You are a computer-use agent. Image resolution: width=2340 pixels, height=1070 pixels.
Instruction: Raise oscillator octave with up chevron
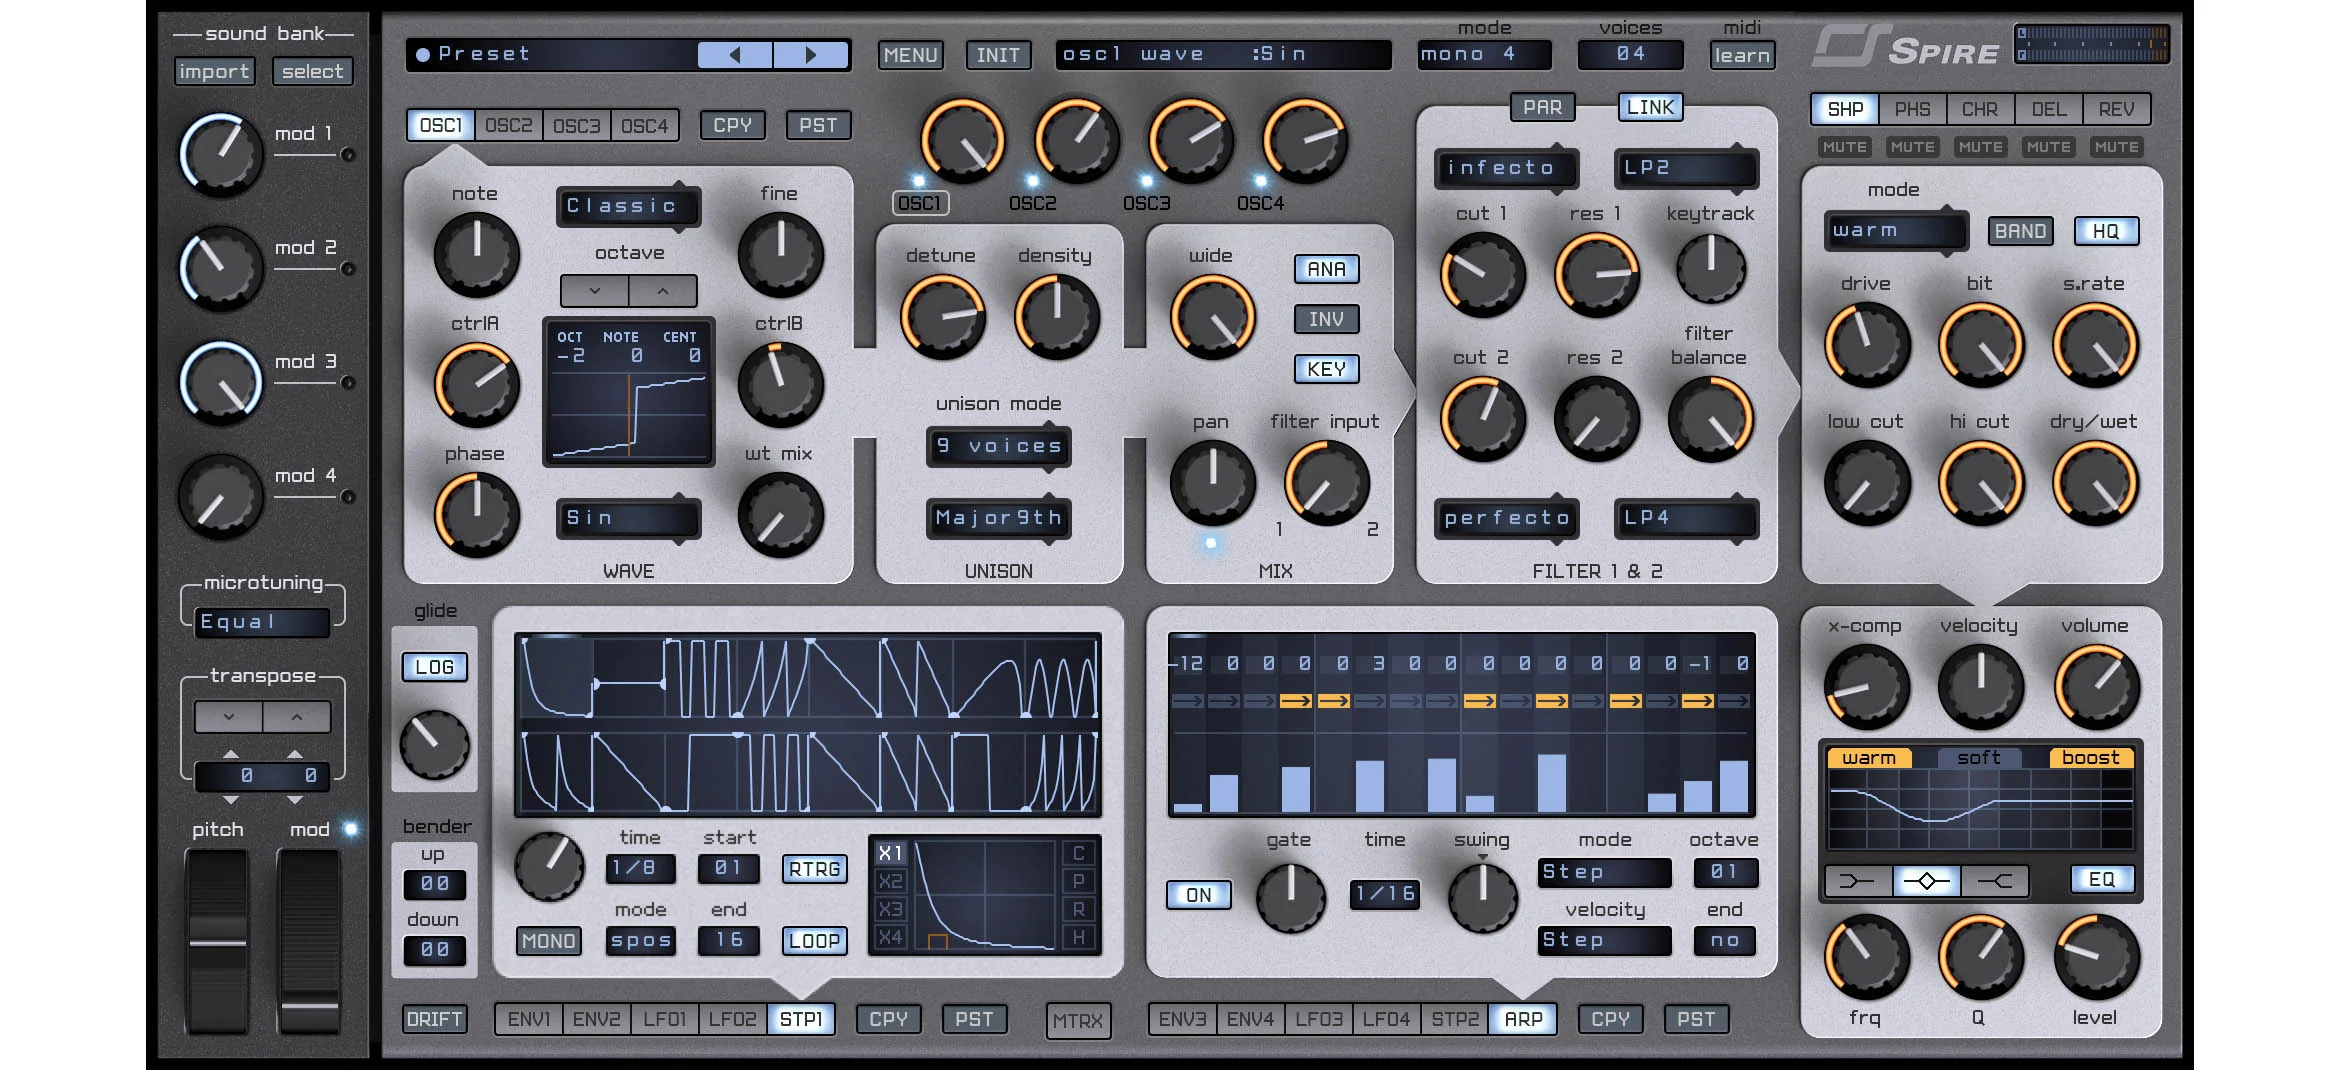(663, 291)
